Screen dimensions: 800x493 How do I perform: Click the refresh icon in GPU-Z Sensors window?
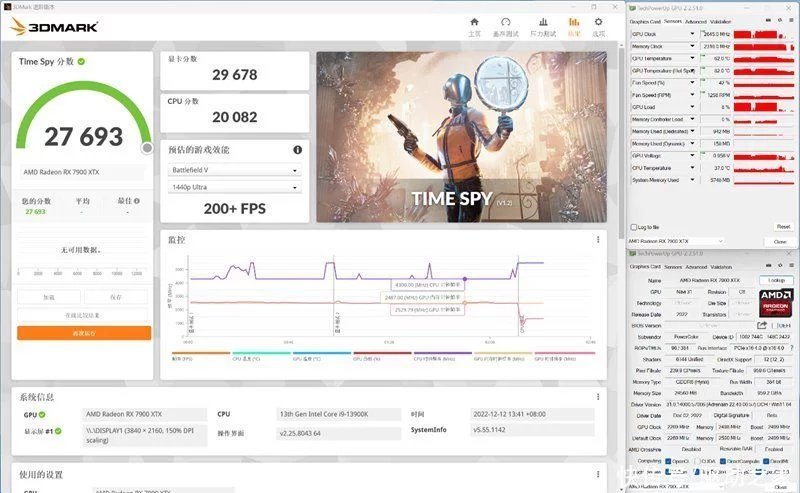780,20
